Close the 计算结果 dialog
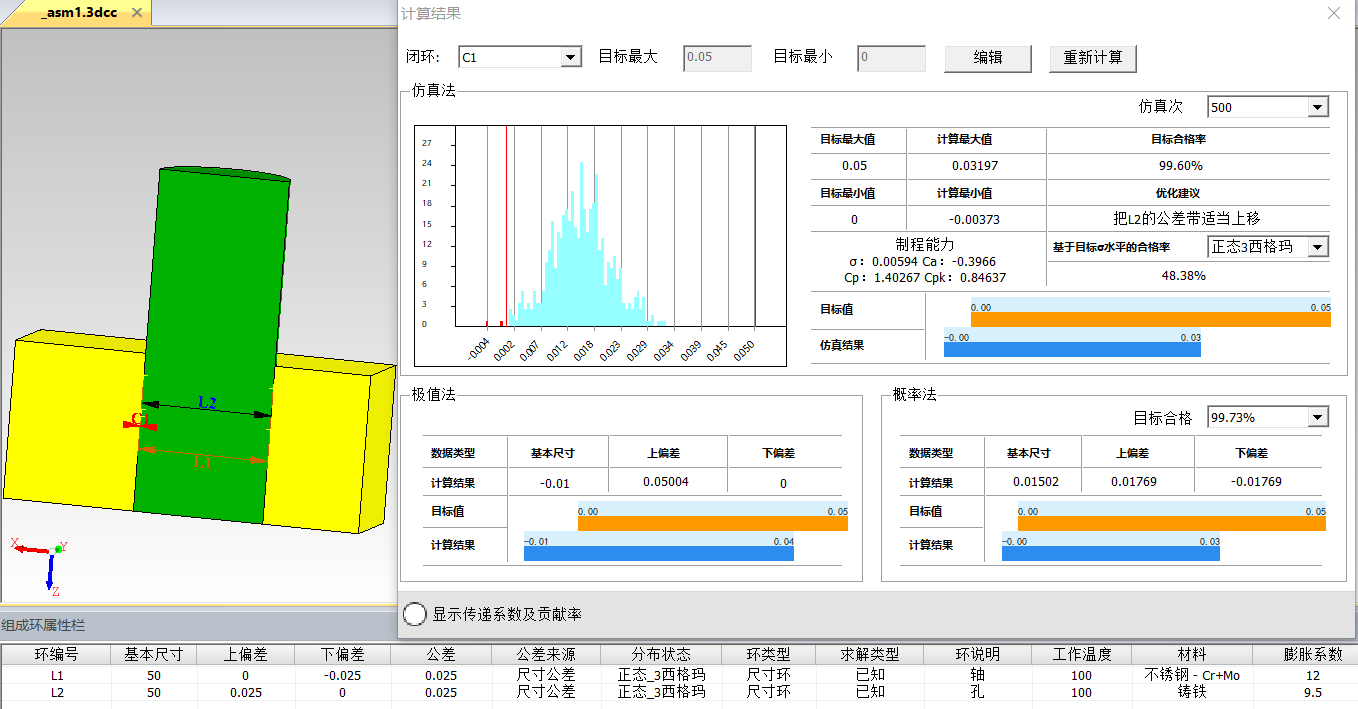The height and width of the screenshot is (709, 1358). click(x=1333, y=13)
